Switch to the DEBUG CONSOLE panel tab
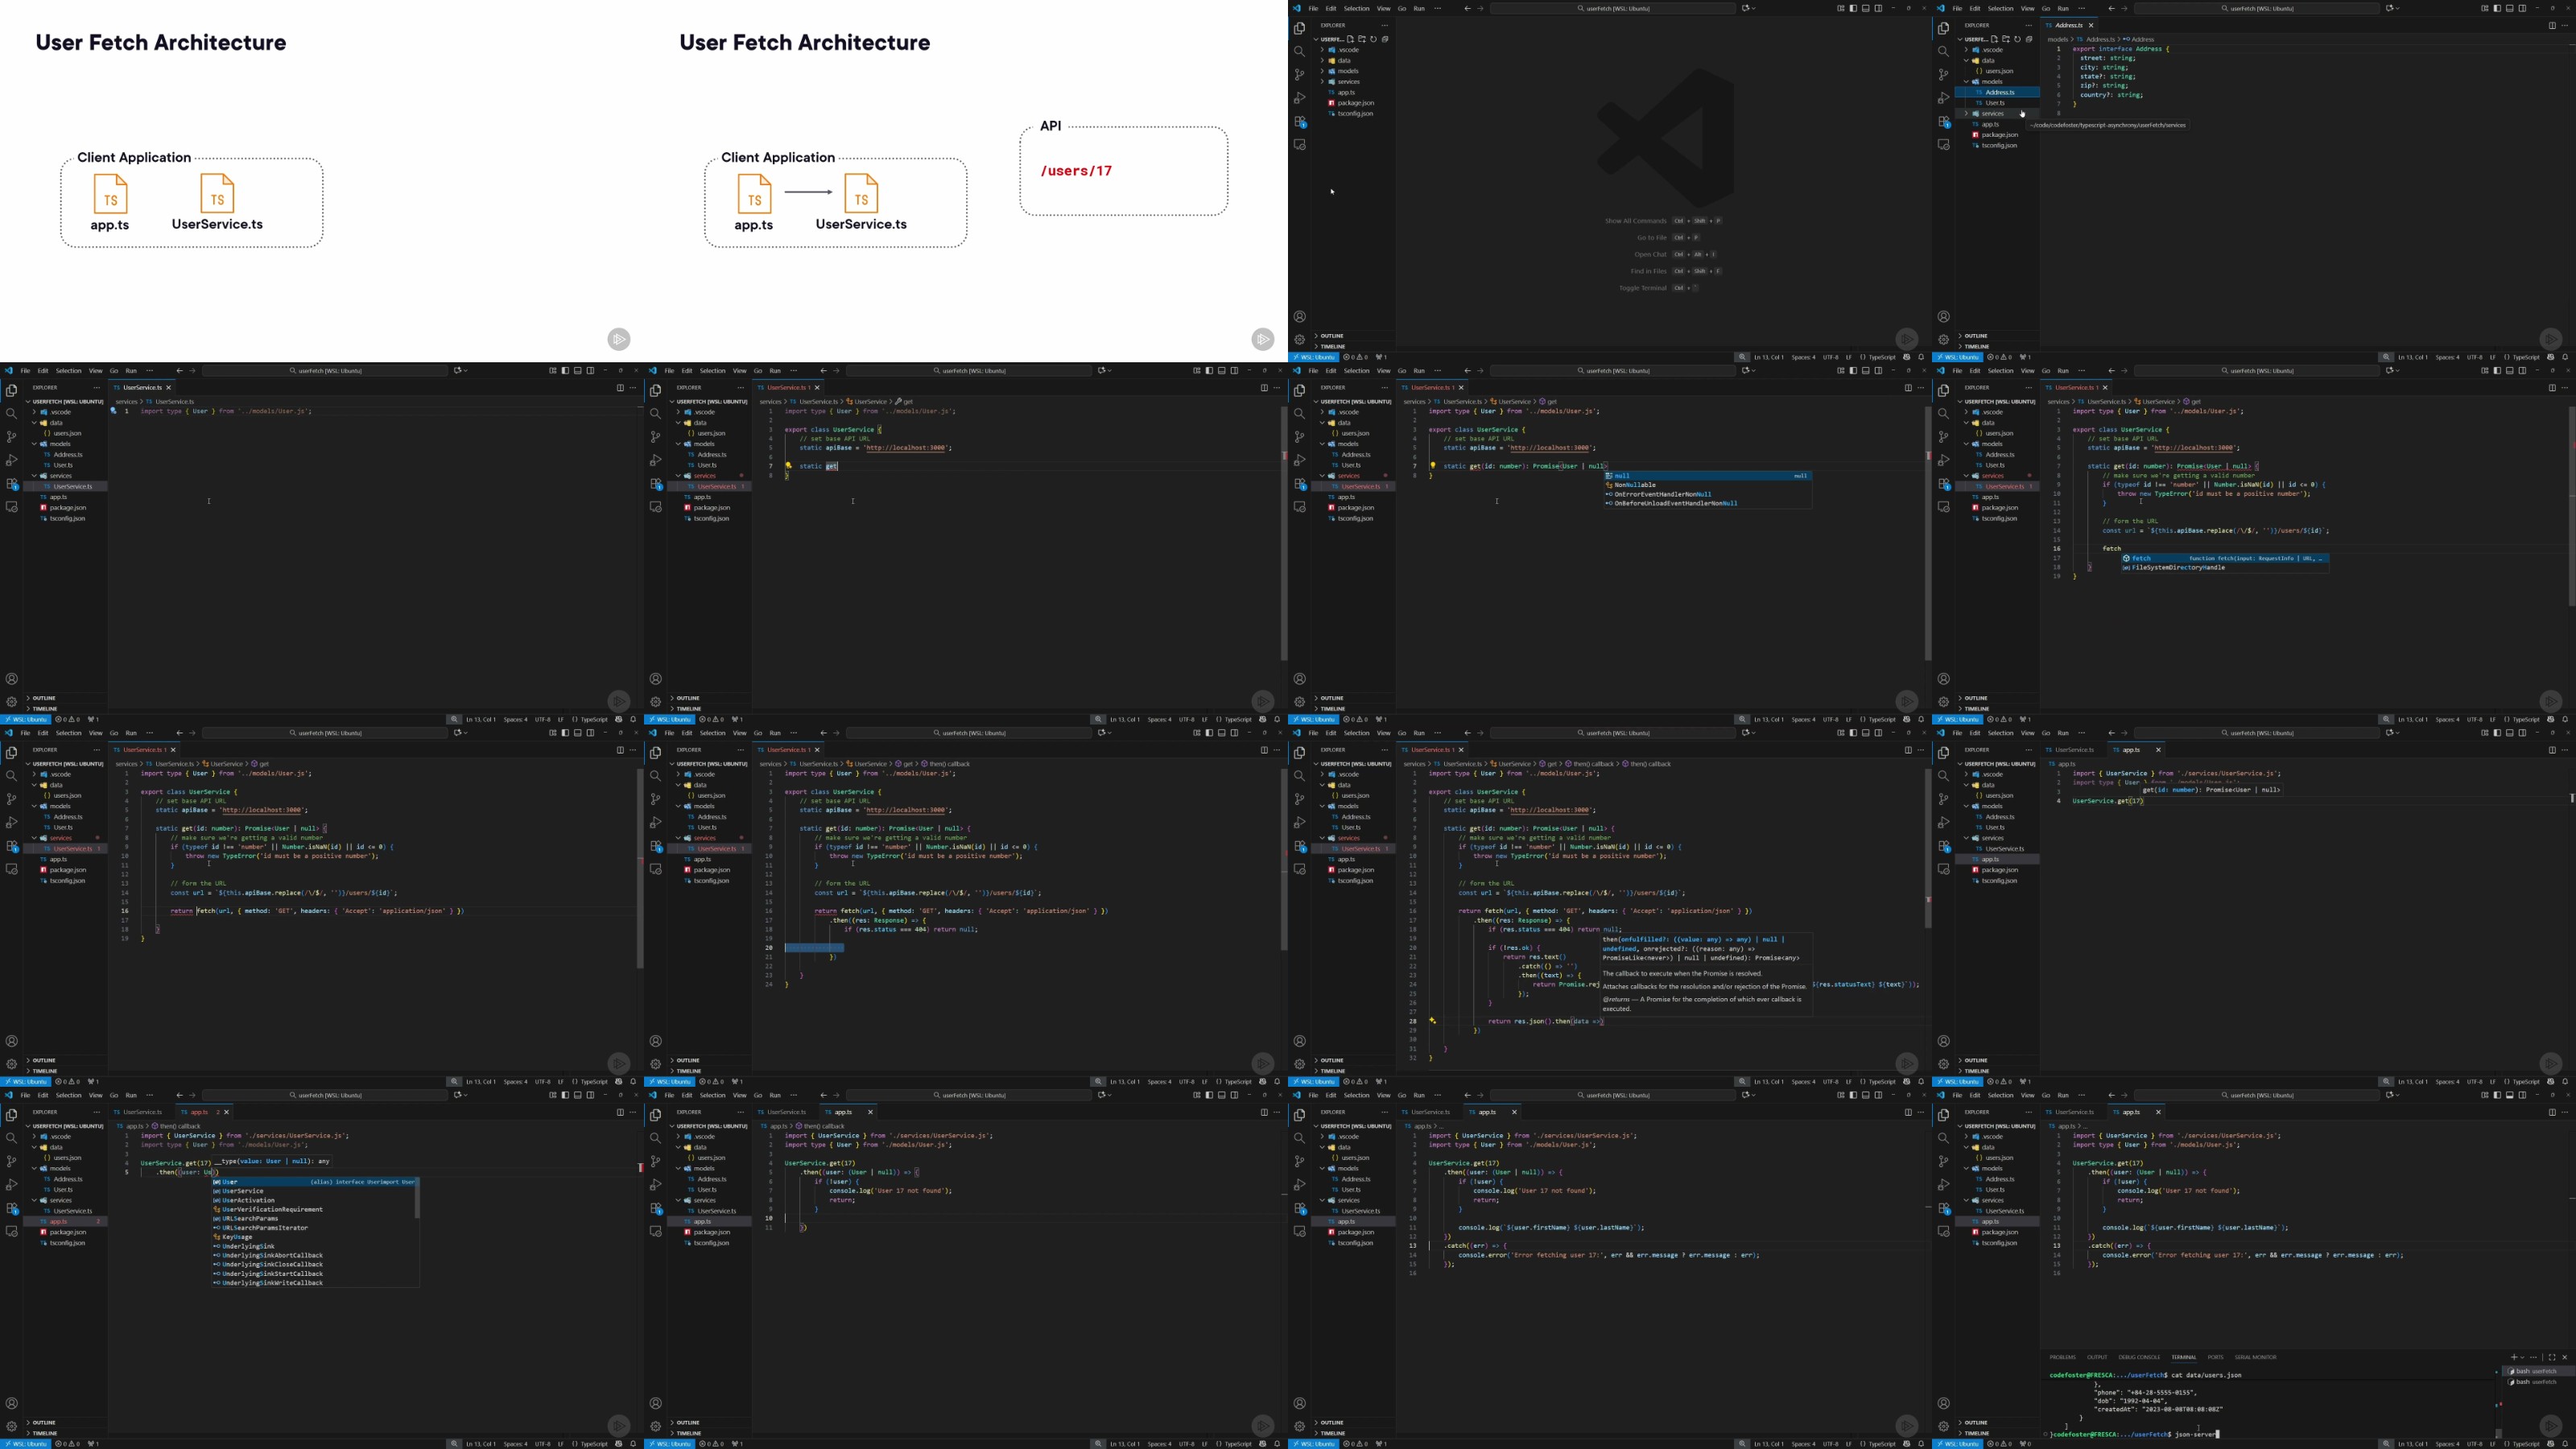The height and width of the screenshot is (1449, 2576). click(x=2139, y=1357)
